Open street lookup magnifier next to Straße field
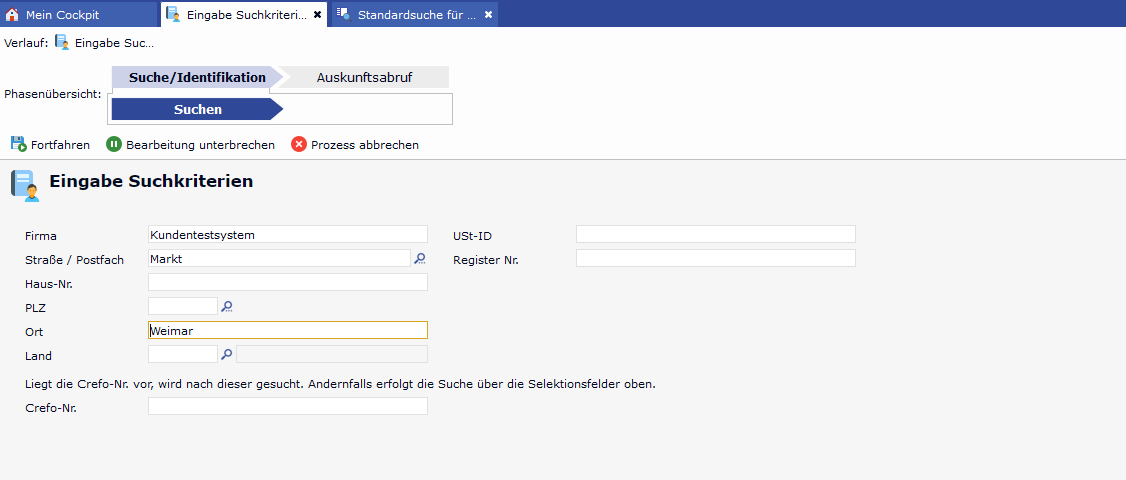The image size is (1126, 480). pyautogui.click(x=420, y=258)
